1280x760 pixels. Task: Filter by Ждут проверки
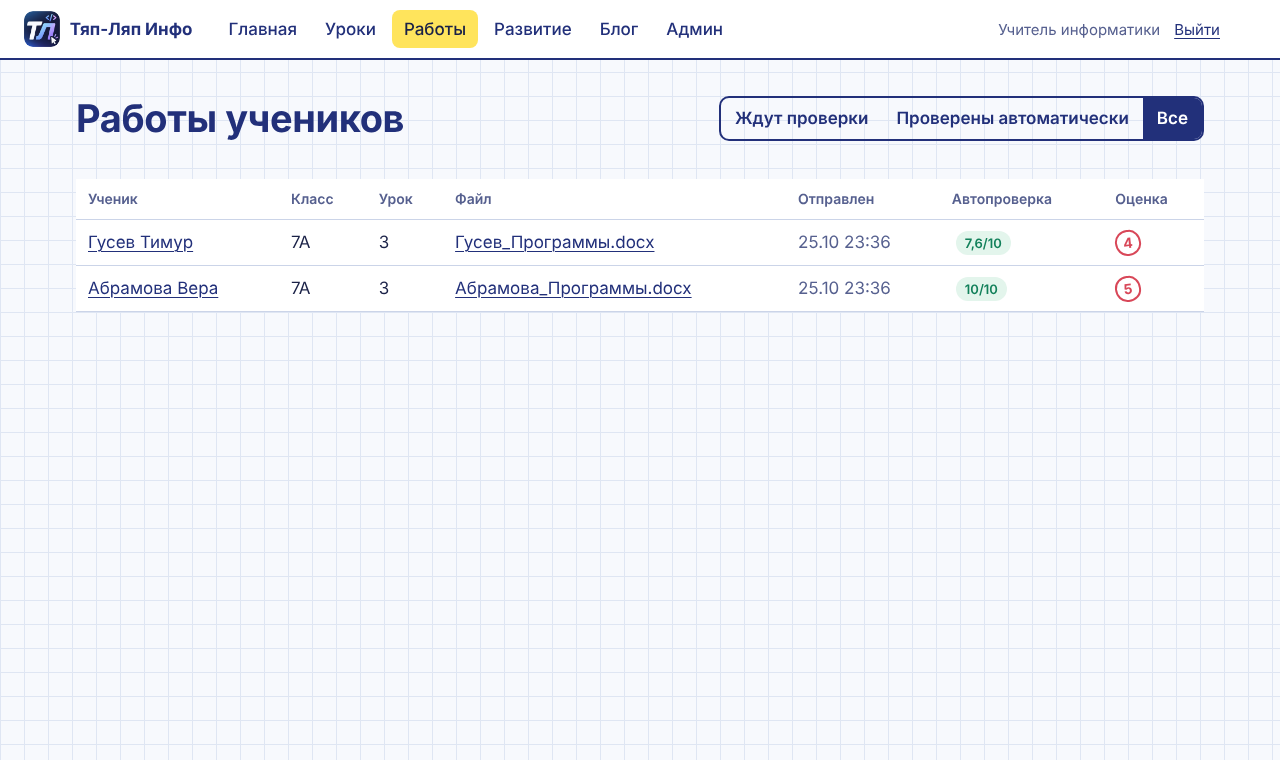pyautogui.click(x=802, y=118)
